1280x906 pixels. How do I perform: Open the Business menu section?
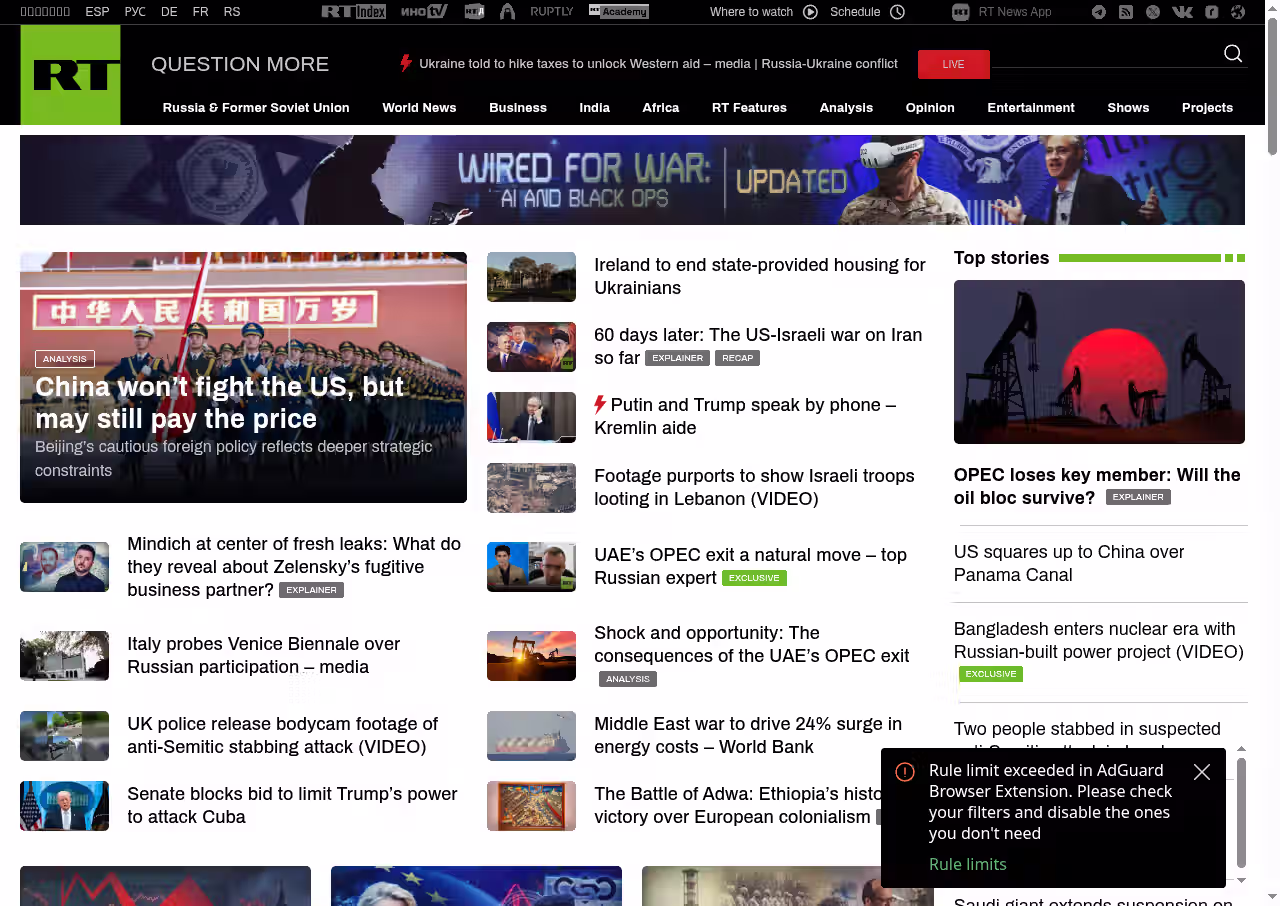[x=517, y=108]
